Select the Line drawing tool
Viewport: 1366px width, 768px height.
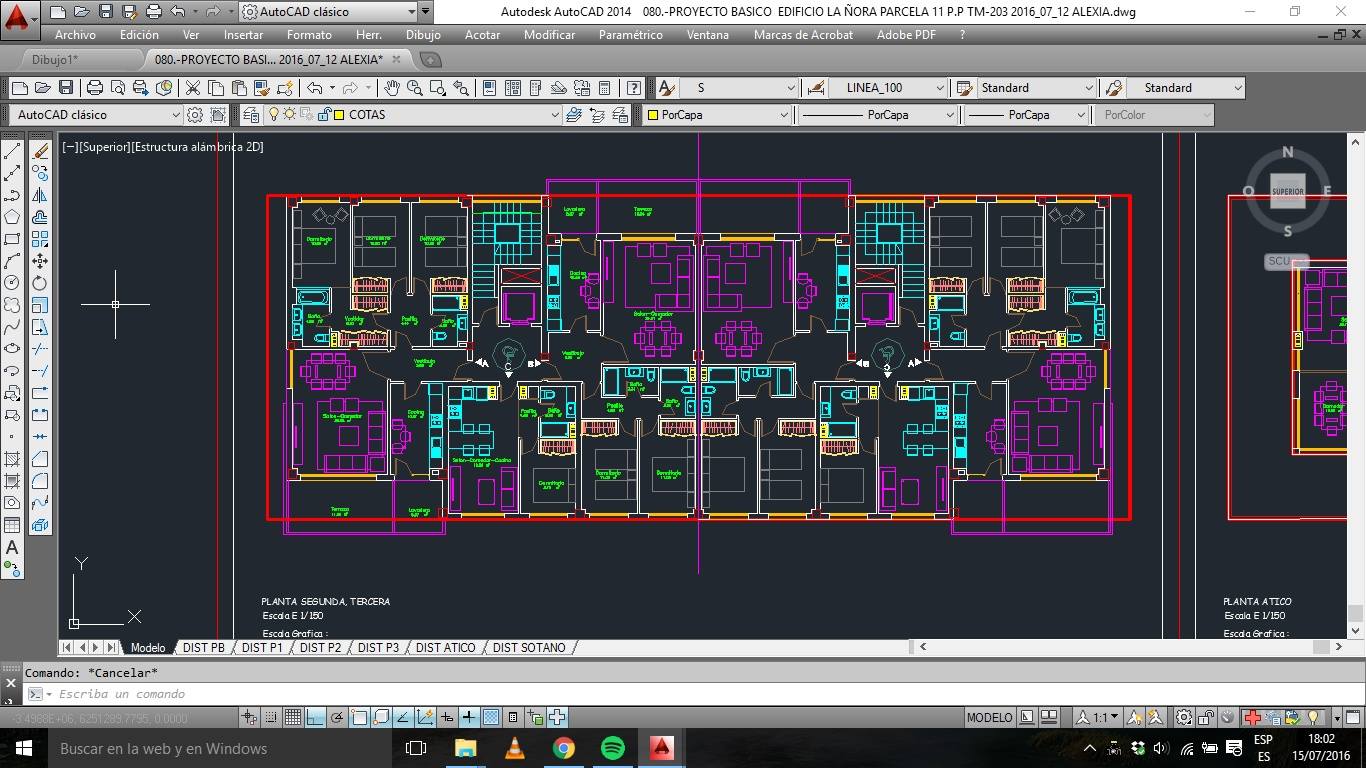[x=13, y=151]
